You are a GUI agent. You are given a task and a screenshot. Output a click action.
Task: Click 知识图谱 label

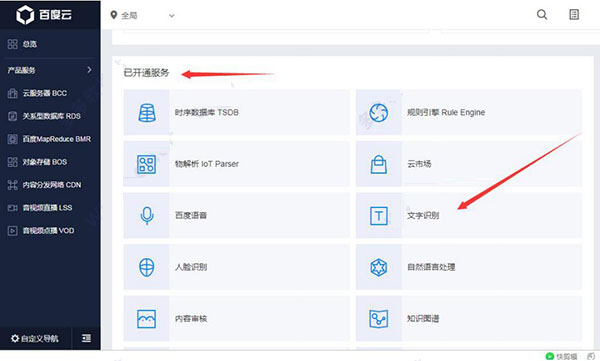423,319
